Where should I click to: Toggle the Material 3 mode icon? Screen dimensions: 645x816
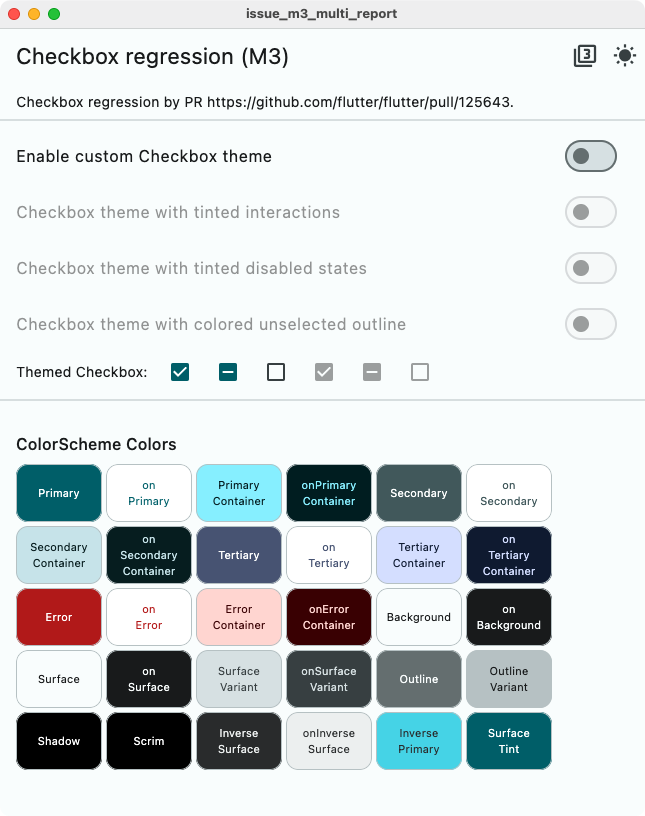(x=585, y=56)
